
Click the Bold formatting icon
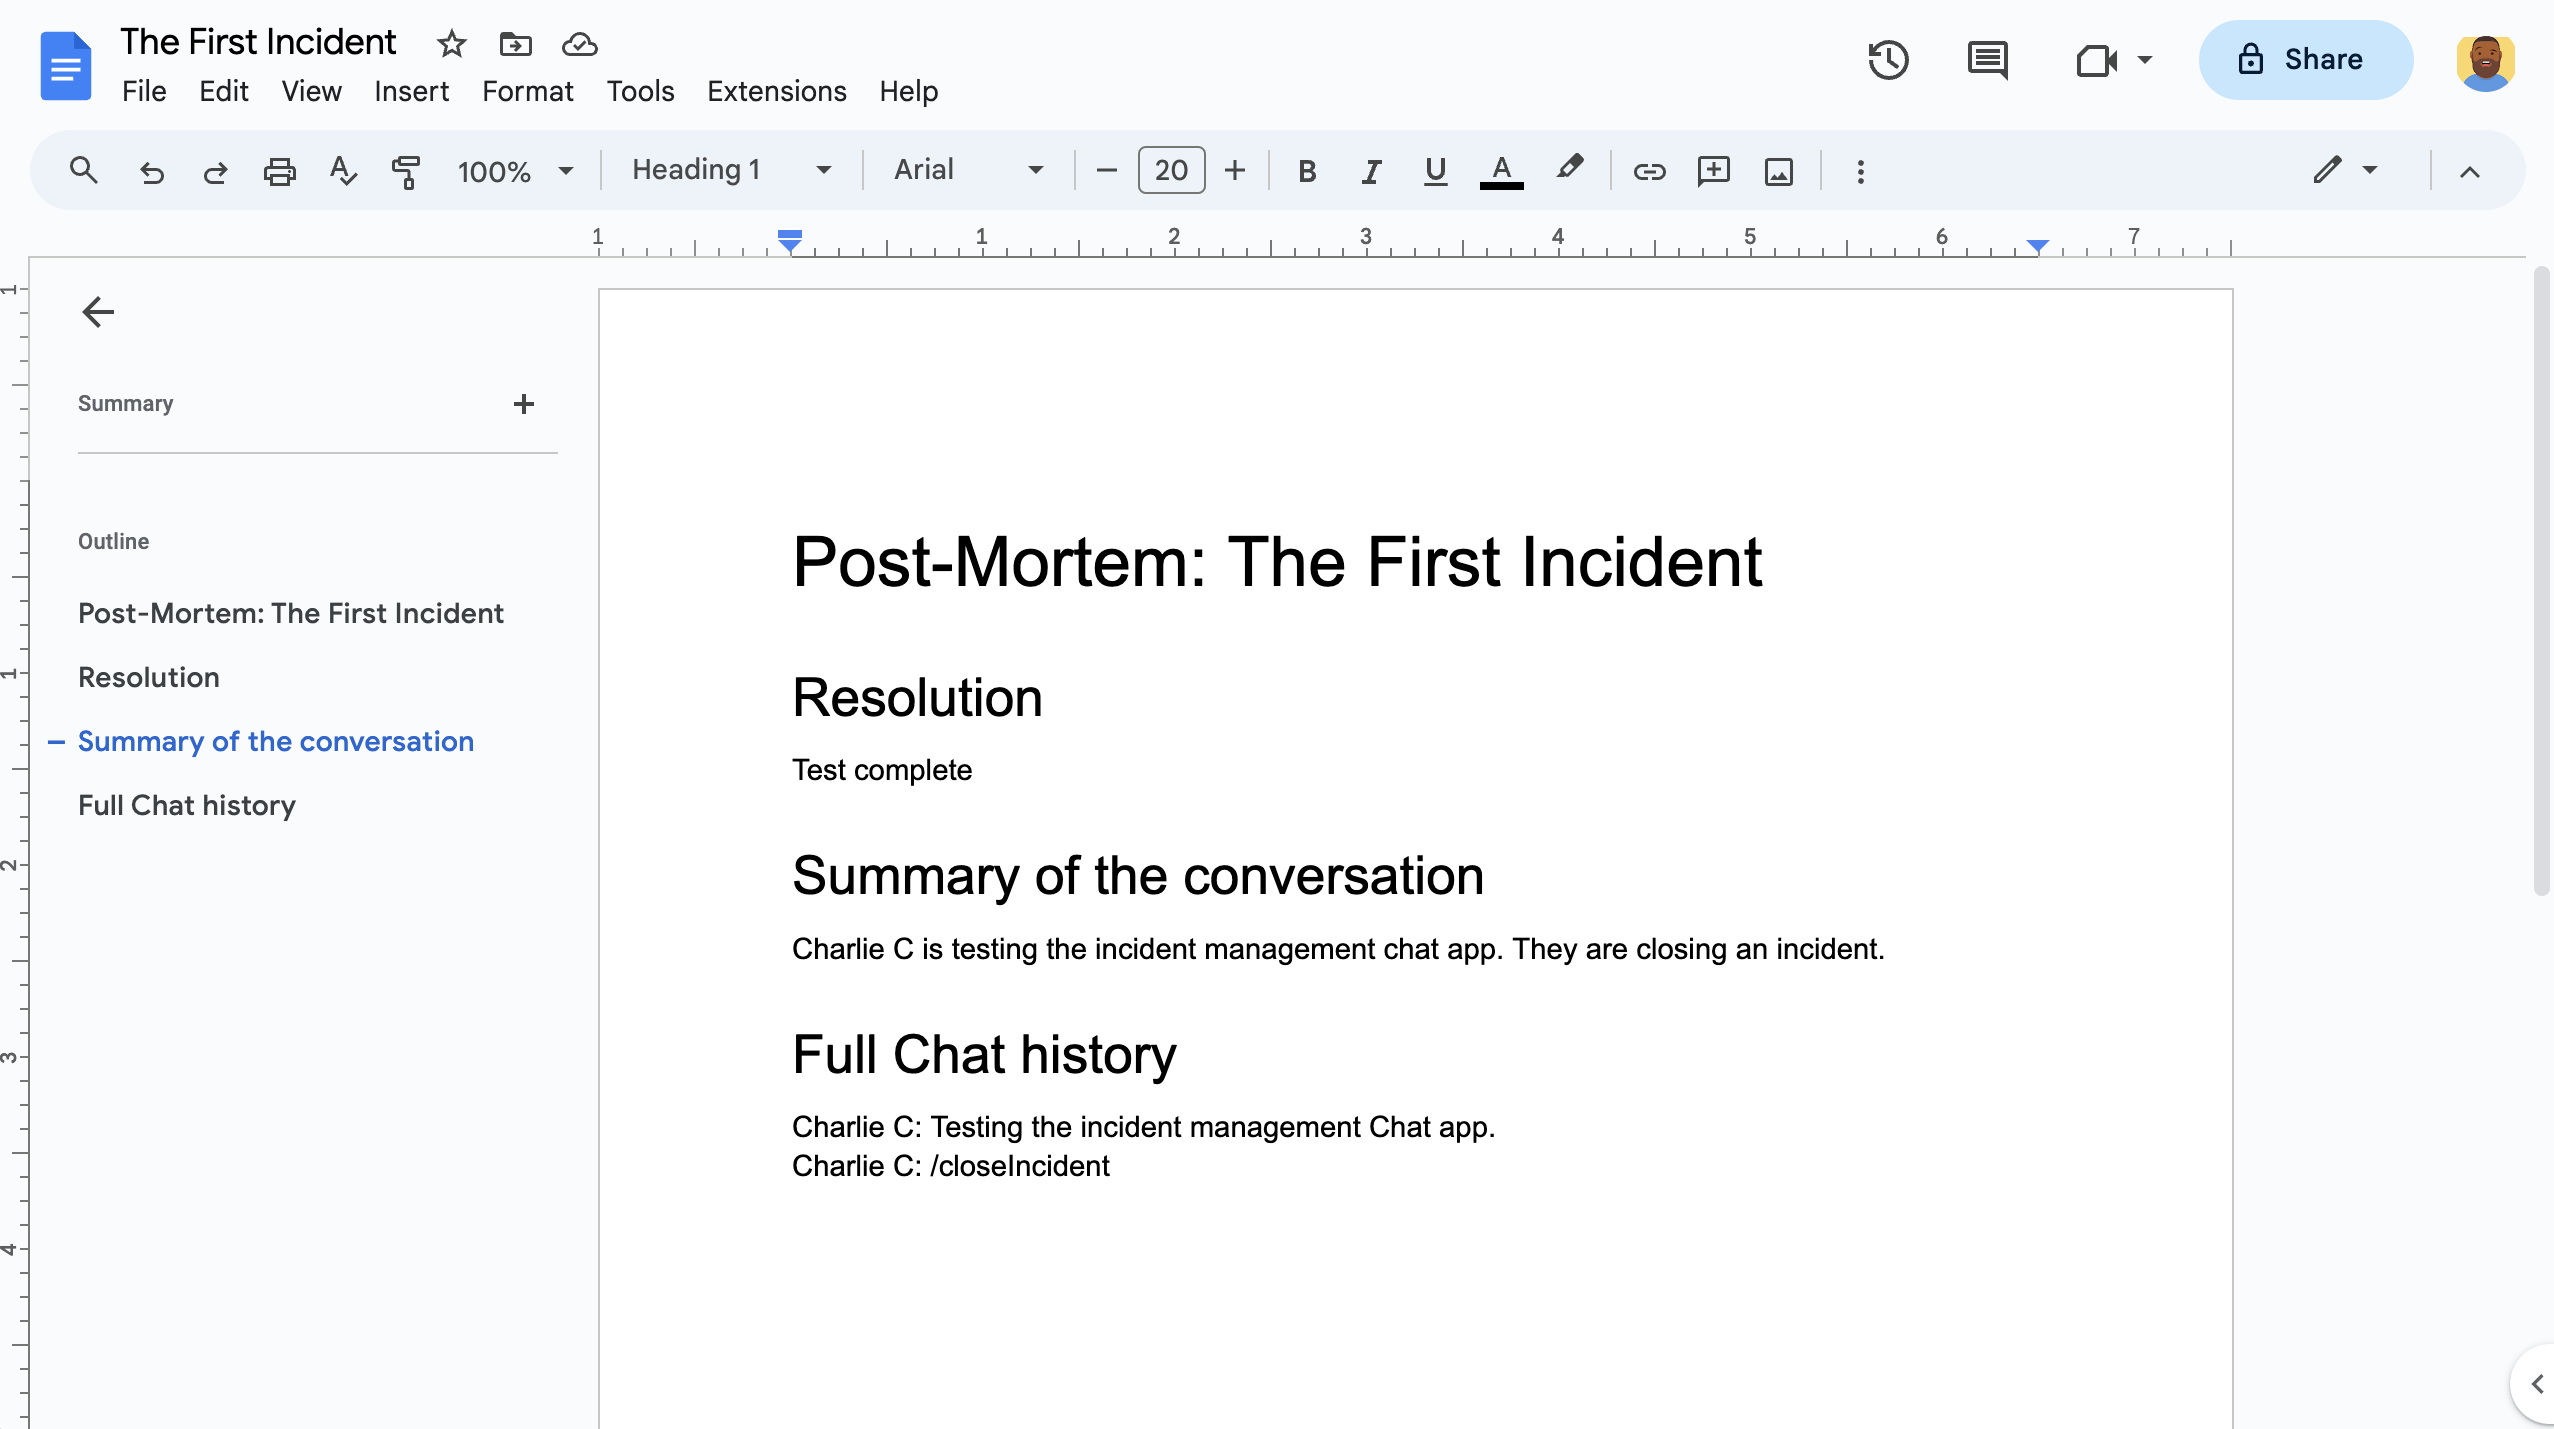(x=1305, y=170)
